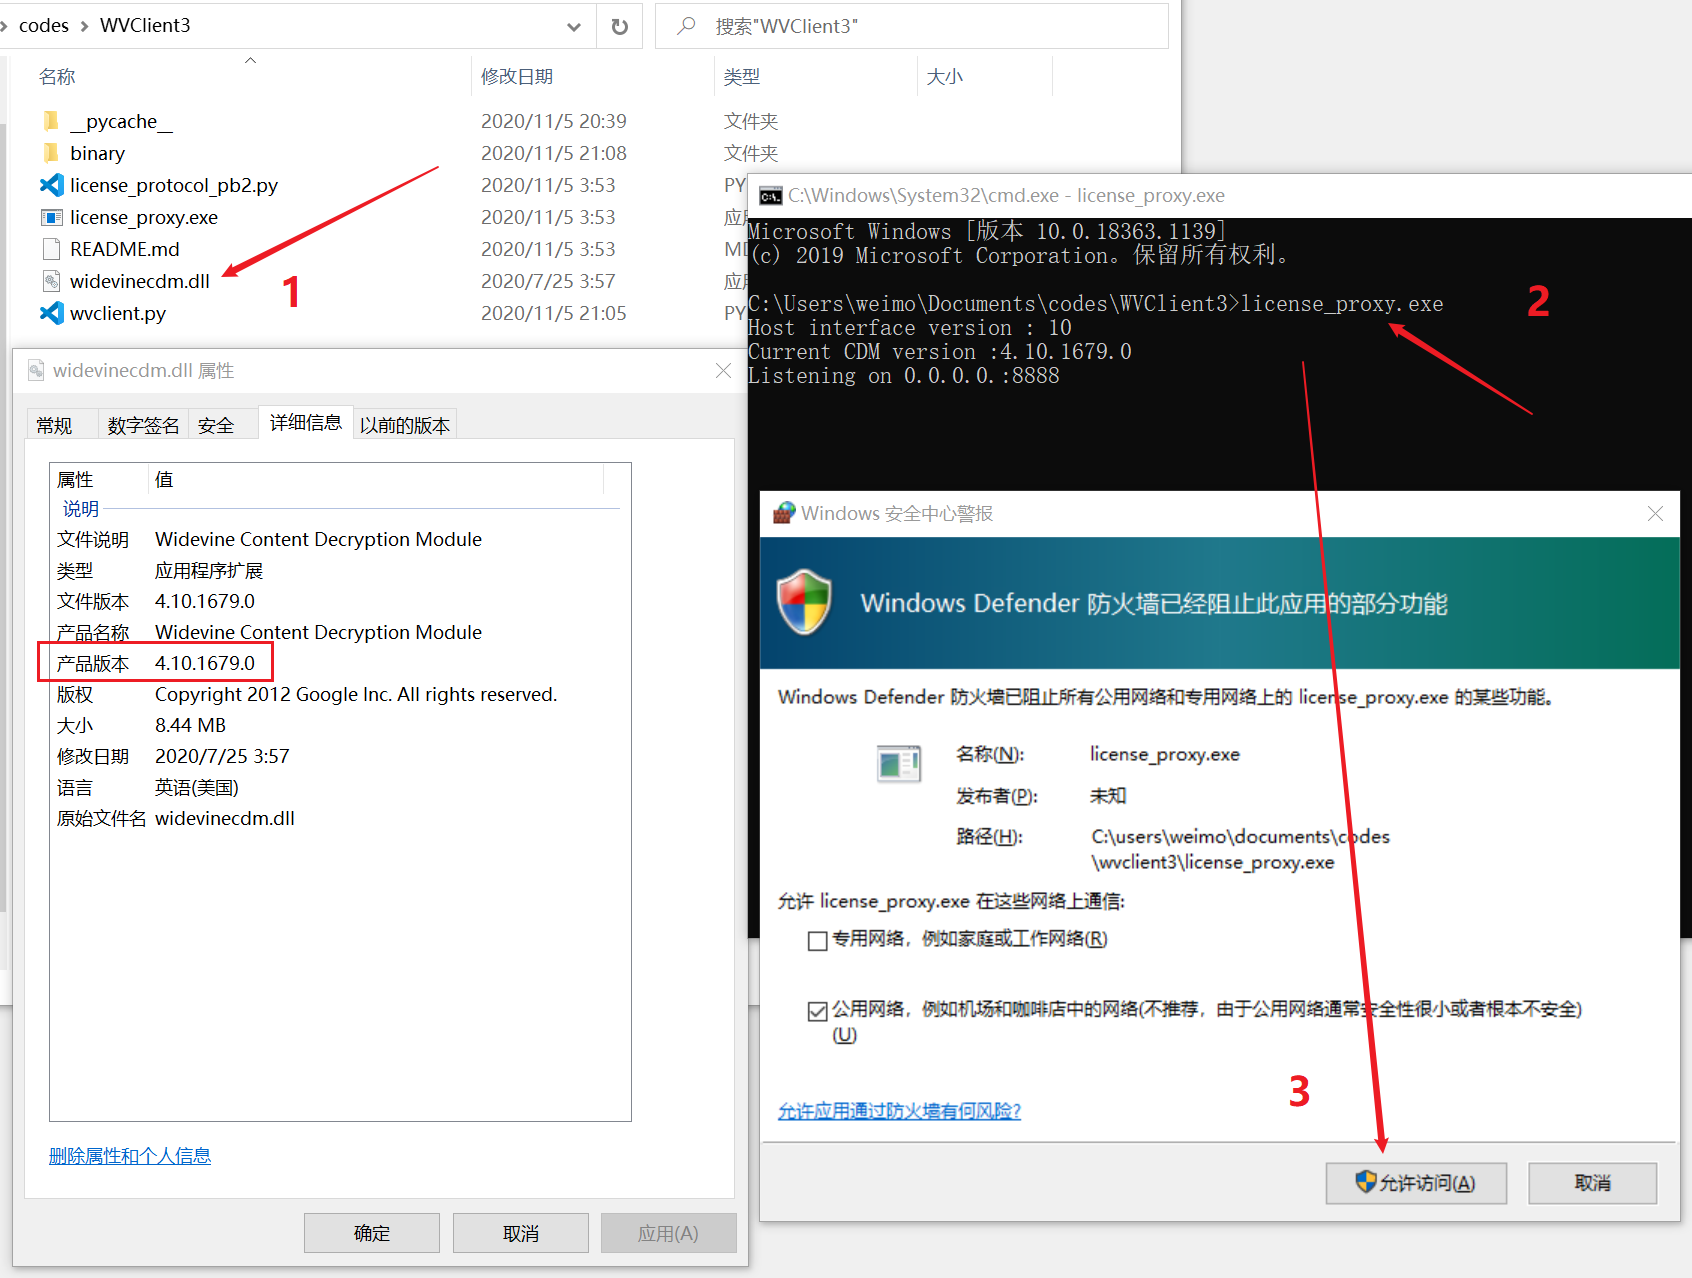This screenshot has height=1278, width=1692.
Task: Click the dll icon beside widevinecdm.dll
Action: pos(51,281)
